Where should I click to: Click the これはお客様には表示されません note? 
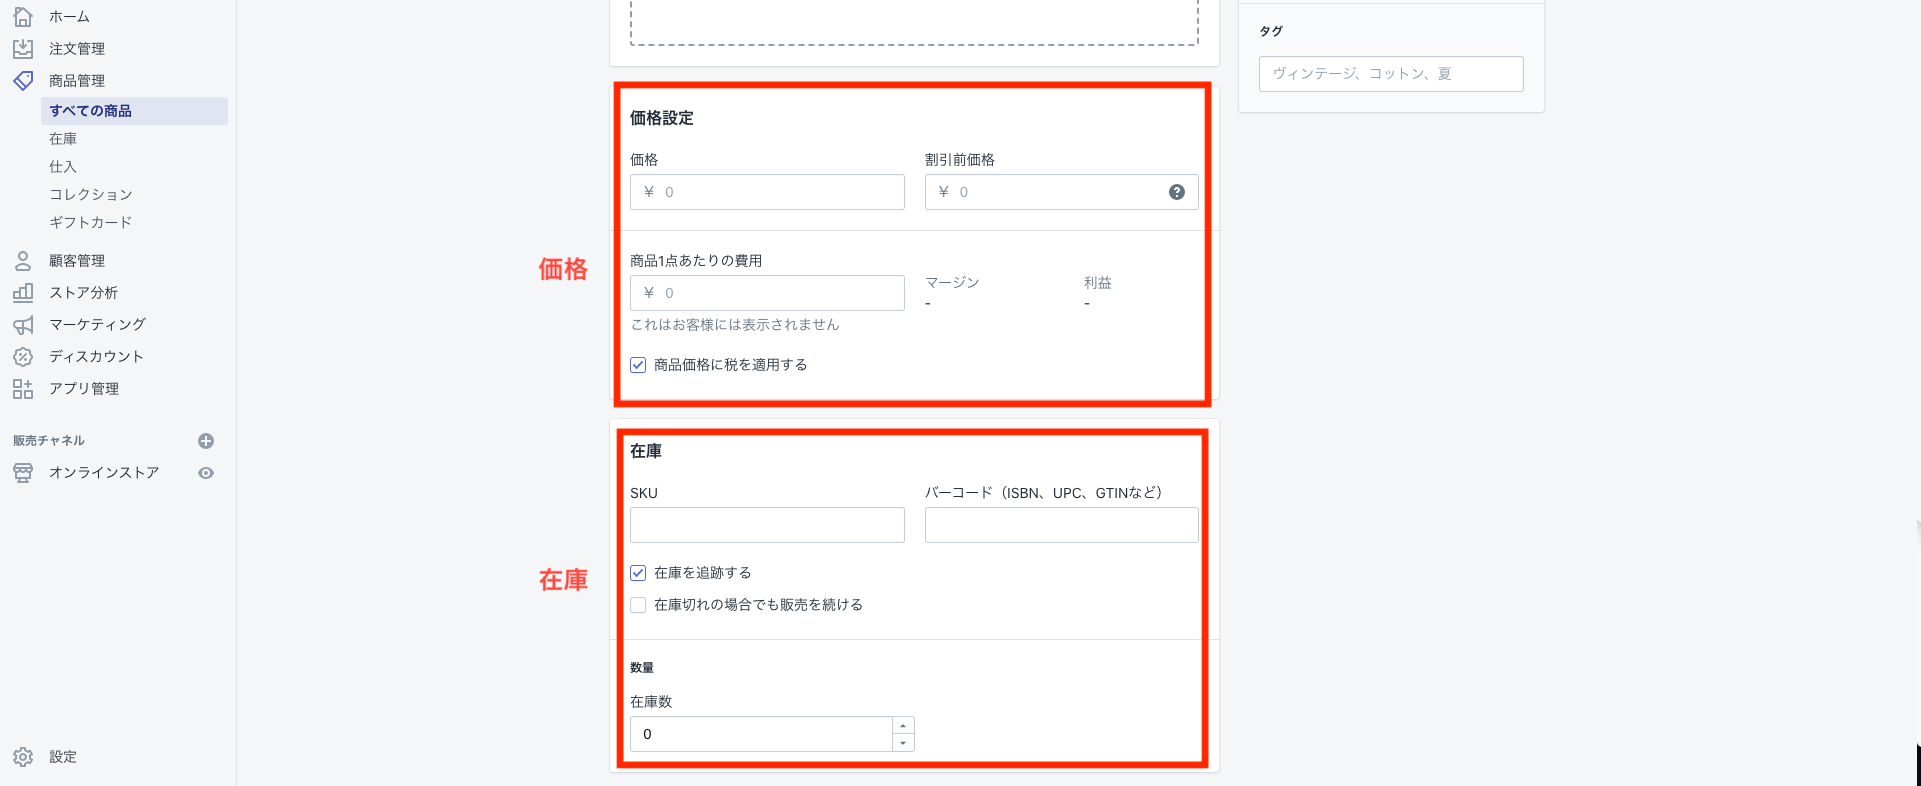coord(735,325)
